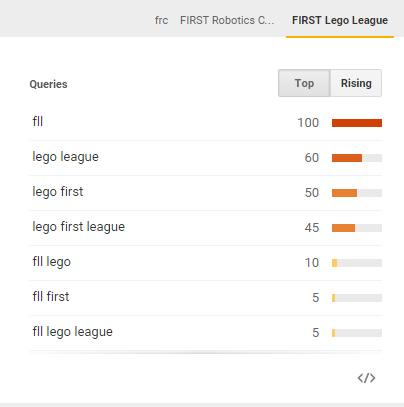Click the lego first query
The height and width of the screenshot is (407, 404).
coord(58,192)
